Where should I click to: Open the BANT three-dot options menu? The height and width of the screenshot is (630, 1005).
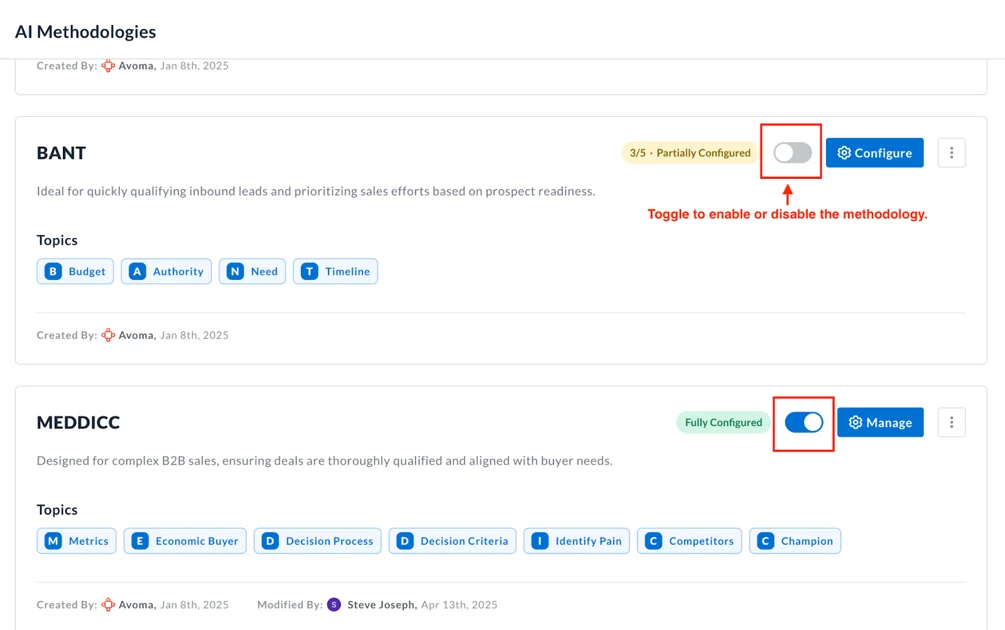pos(951,153)
